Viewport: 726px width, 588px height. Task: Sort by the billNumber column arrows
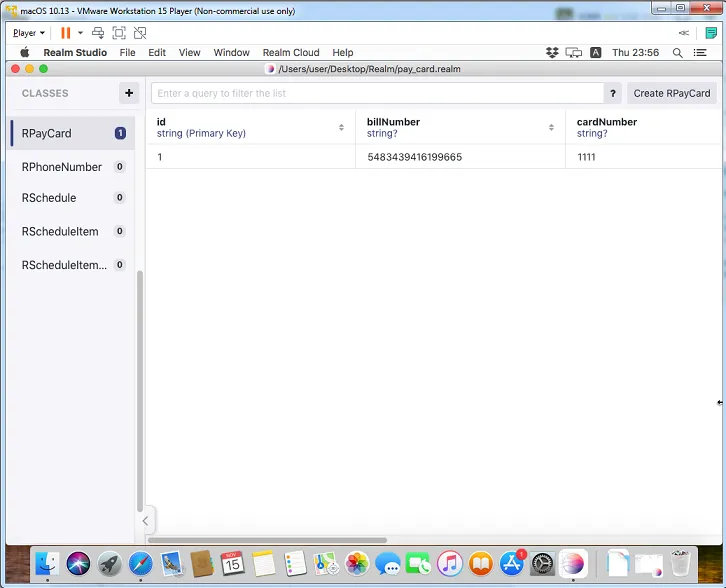[551, 127]
